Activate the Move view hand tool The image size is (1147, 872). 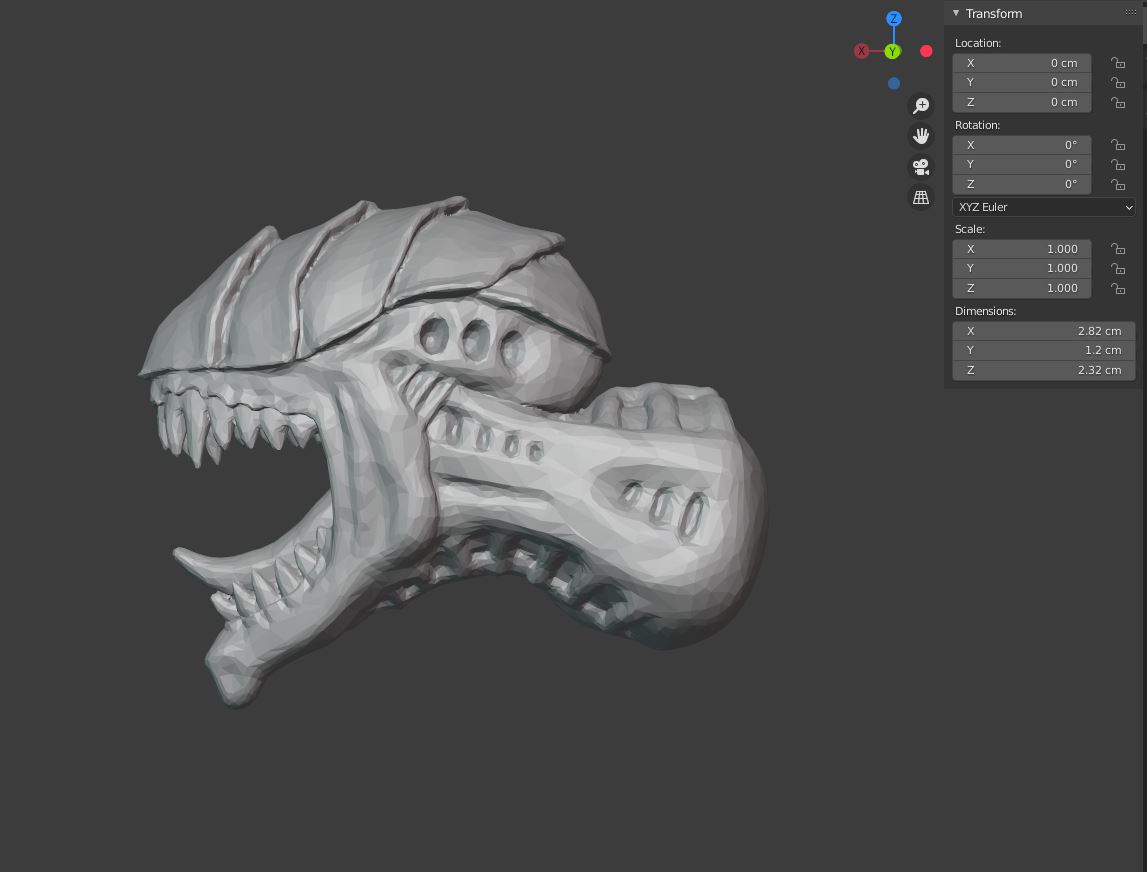tap(921, 135)
